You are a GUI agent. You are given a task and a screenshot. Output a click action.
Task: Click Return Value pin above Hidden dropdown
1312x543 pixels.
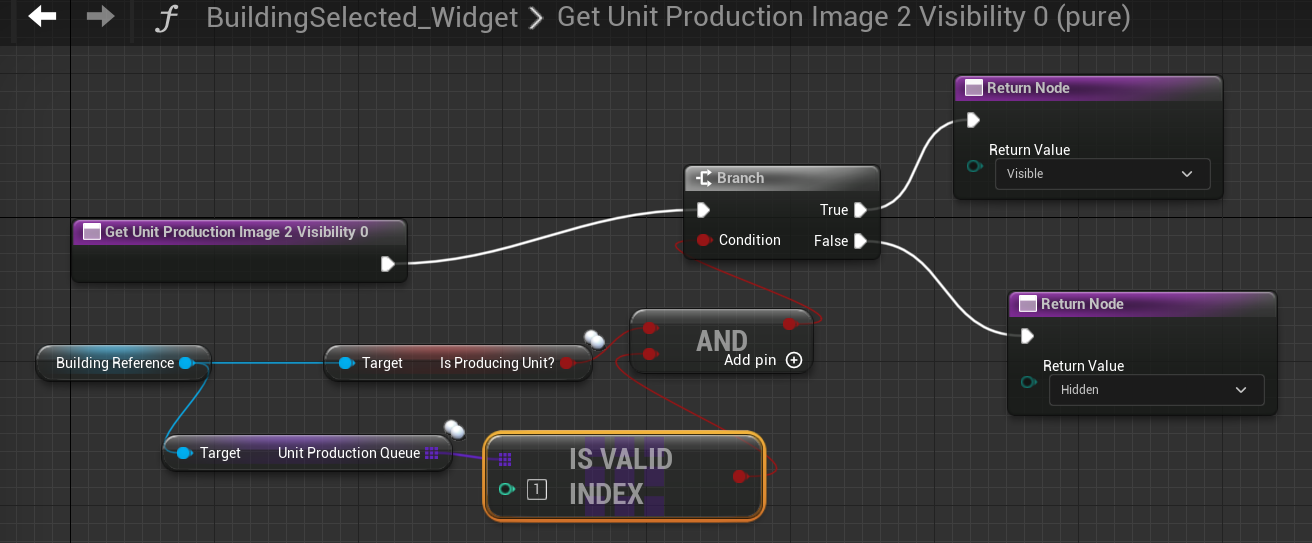(x=1027, y=382)
